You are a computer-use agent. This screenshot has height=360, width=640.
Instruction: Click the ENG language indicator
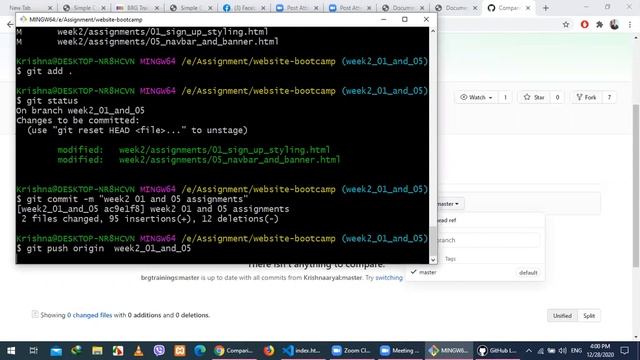tap(576, 351)
